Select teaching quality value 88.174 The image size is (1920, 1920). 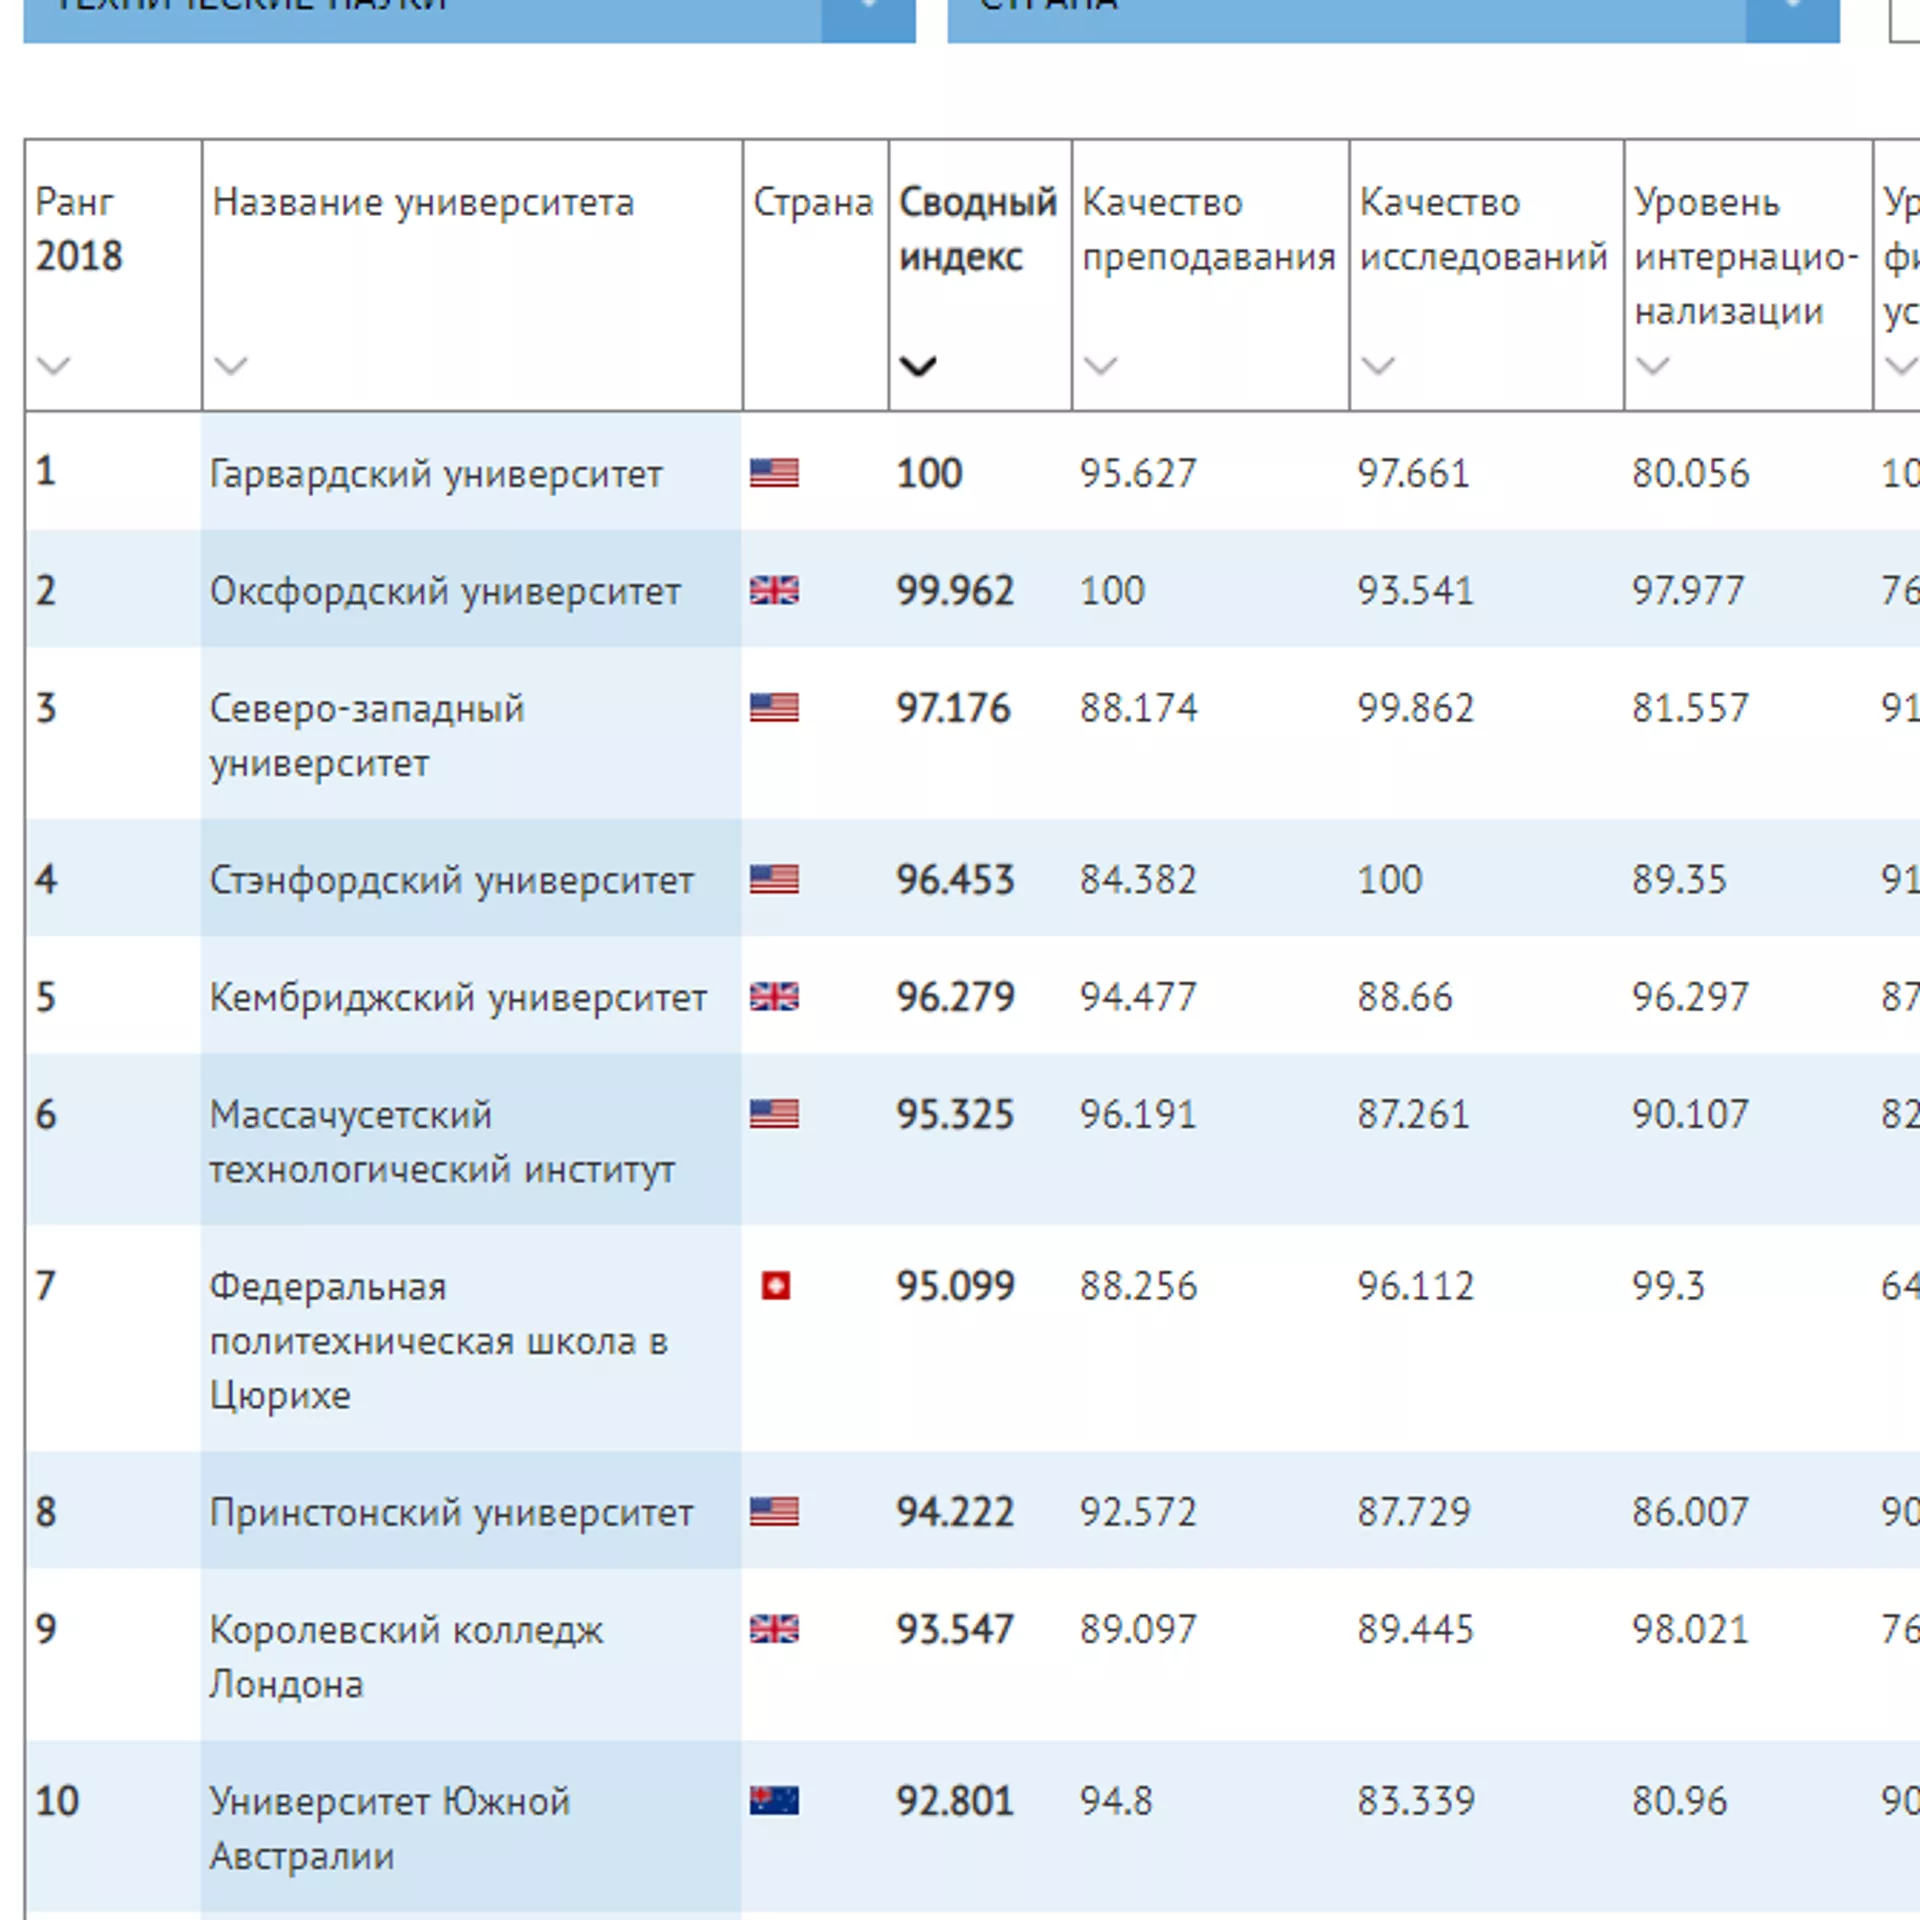pos(1138,708)
